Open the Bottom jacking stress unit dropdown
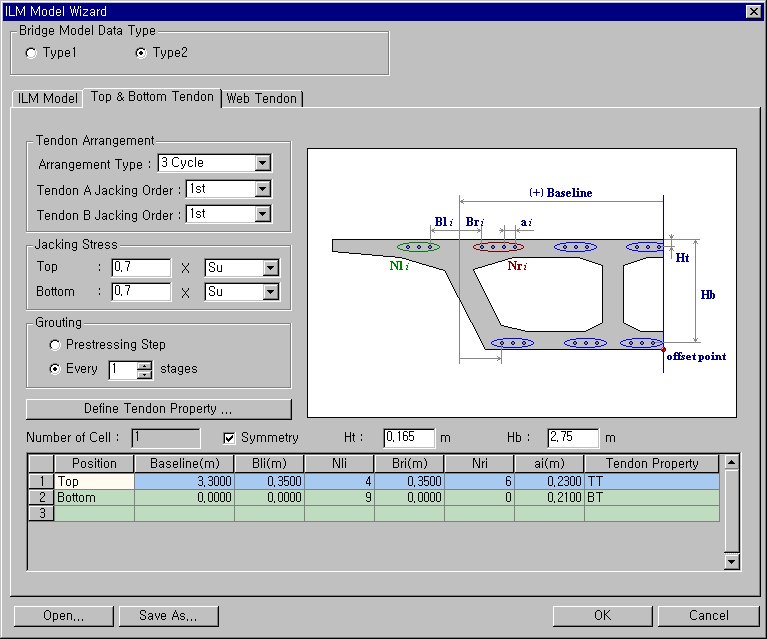 (x=270, y=292)
